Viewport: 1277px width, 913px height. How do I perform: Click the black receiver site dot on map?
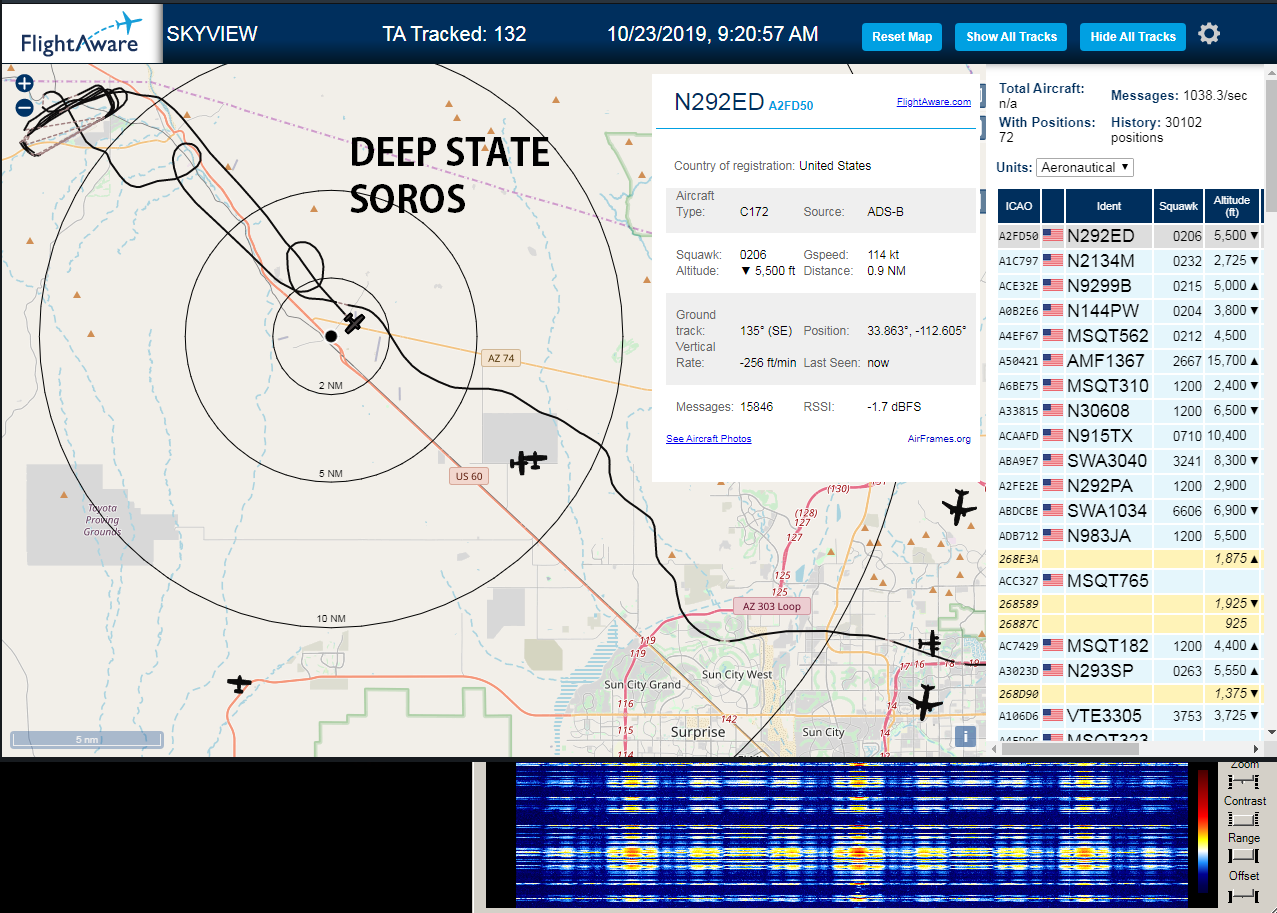click(331, 336)
